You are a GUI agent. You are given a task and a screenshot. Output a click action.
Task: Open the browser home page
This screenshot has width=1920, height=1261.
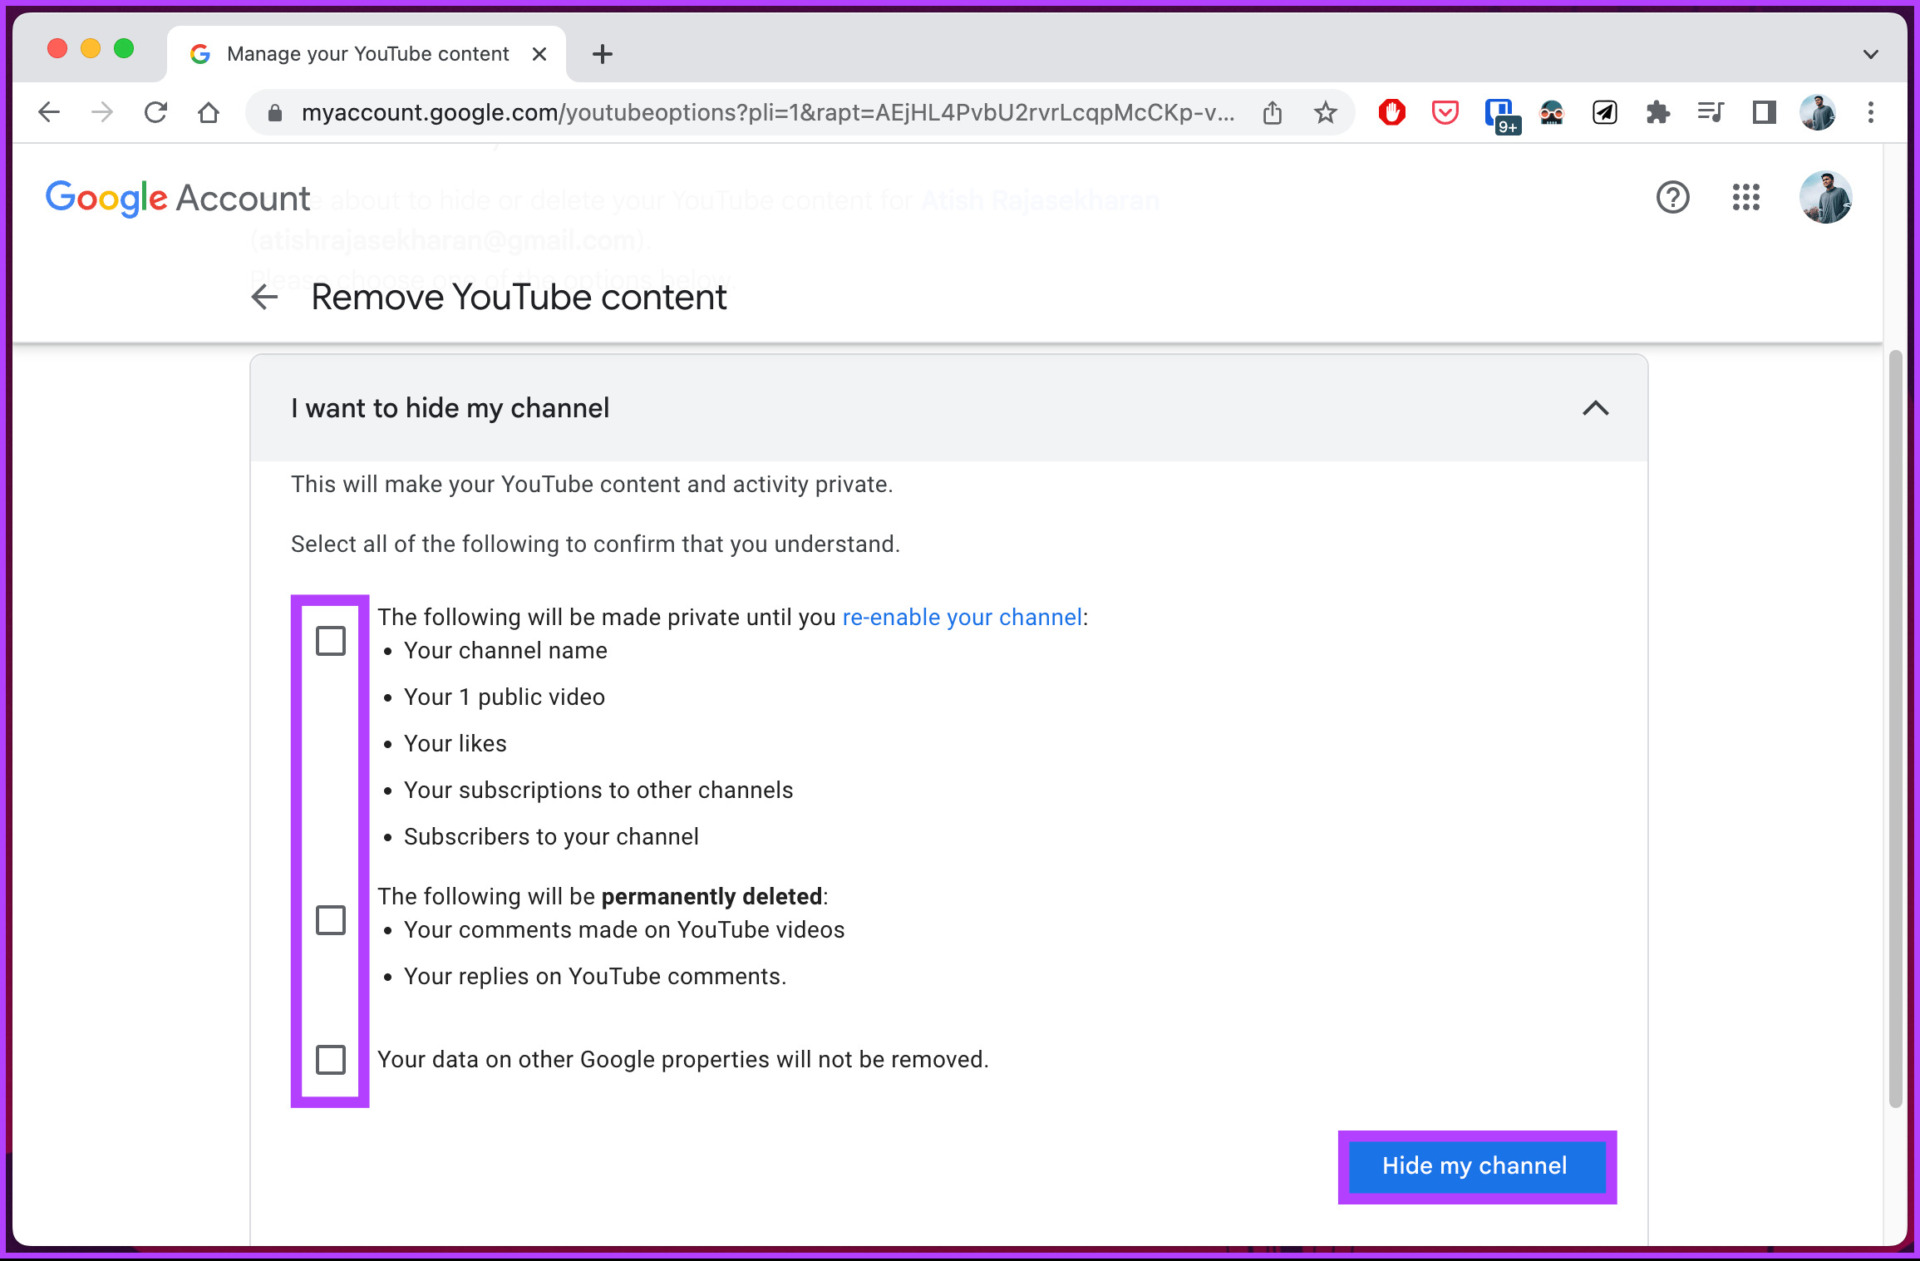coord(208,112)
